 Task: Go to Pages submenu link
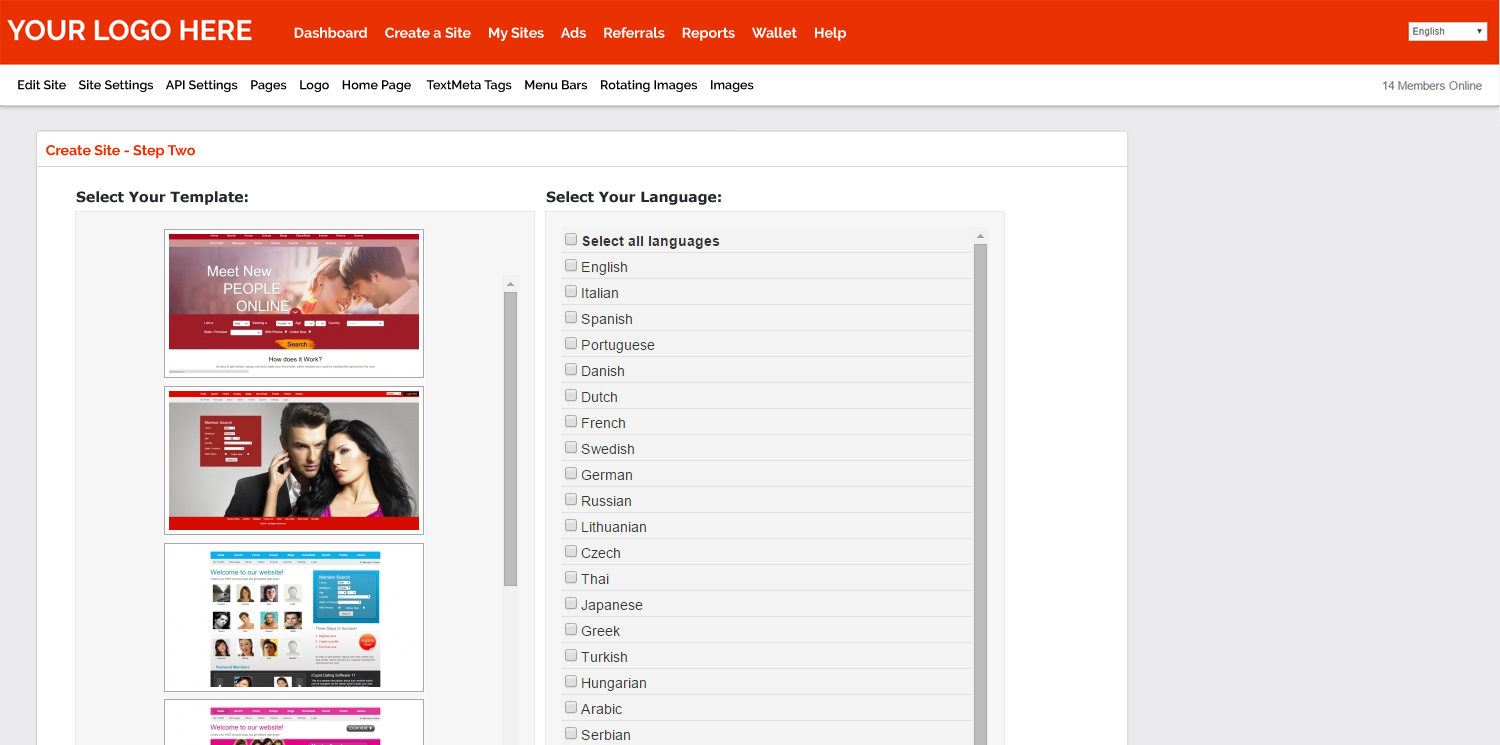268,85
